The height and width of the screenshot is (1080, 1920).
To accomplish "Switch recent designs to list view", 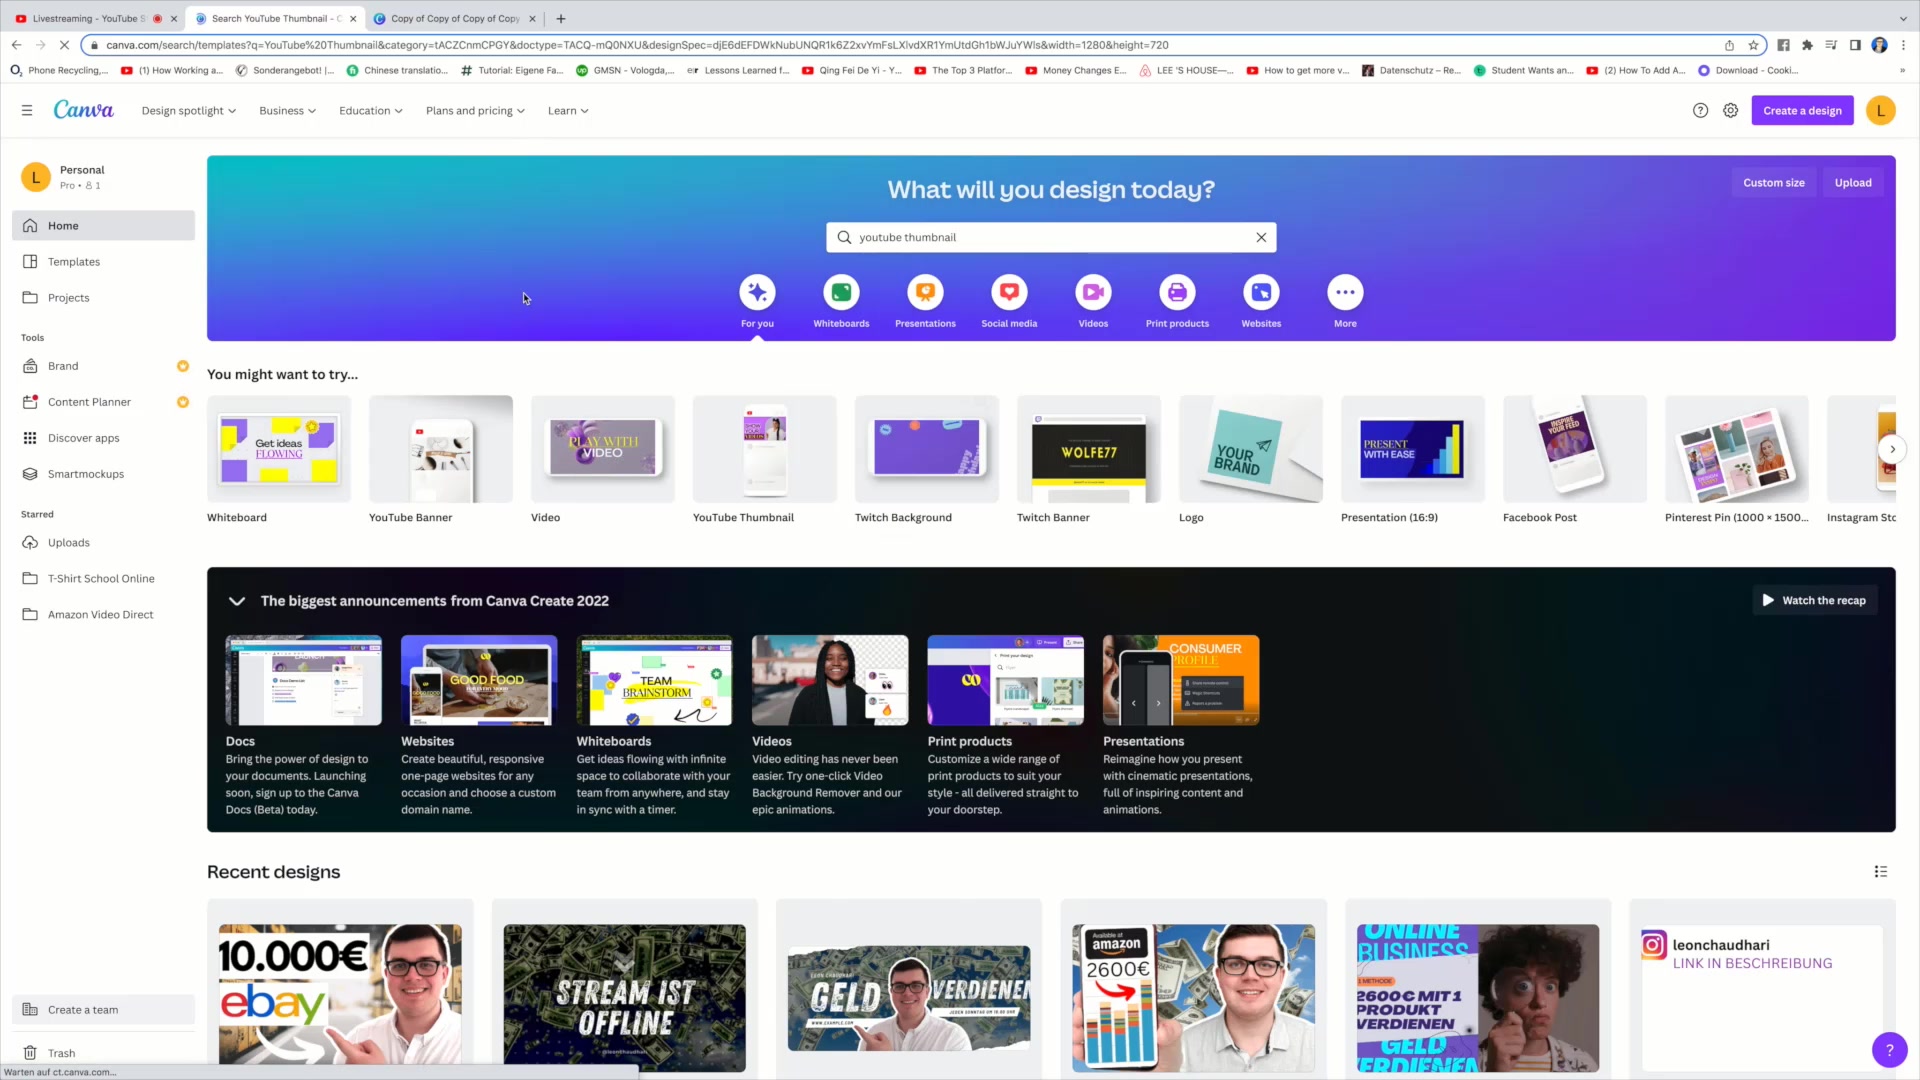I will 1880,872.
